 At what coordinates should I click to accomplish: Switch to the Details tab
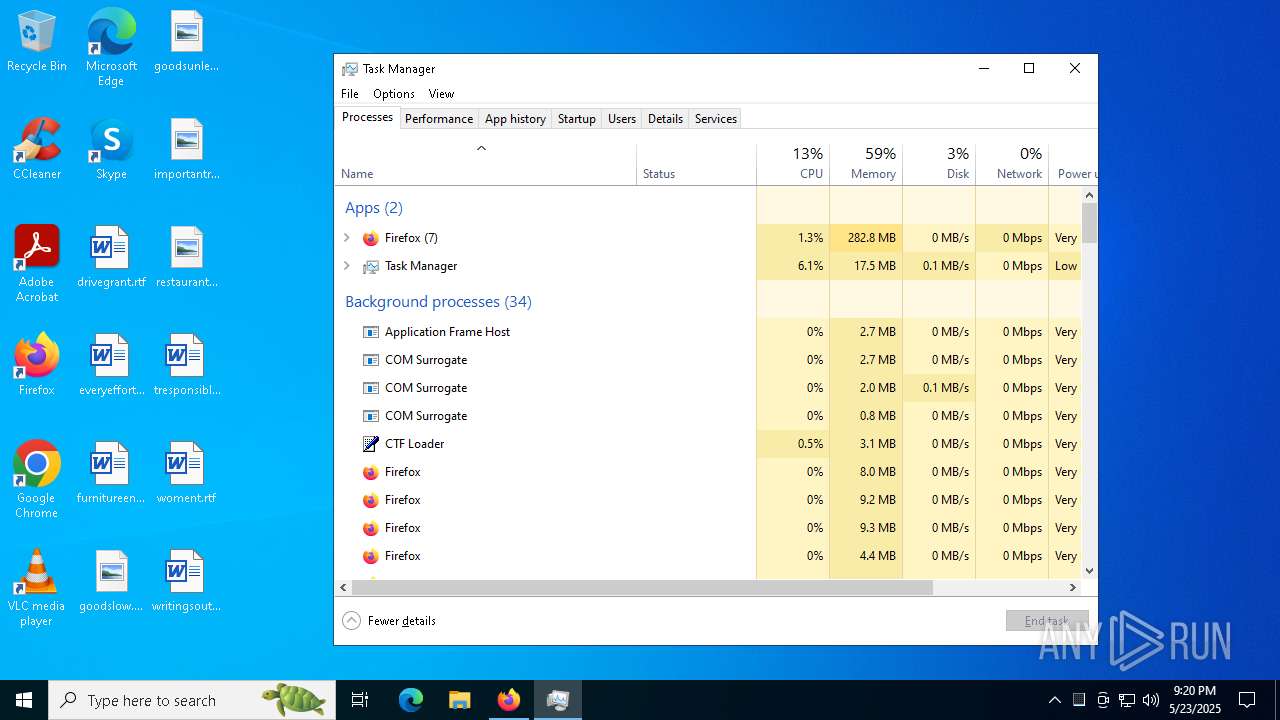click(x=665, y=119)
